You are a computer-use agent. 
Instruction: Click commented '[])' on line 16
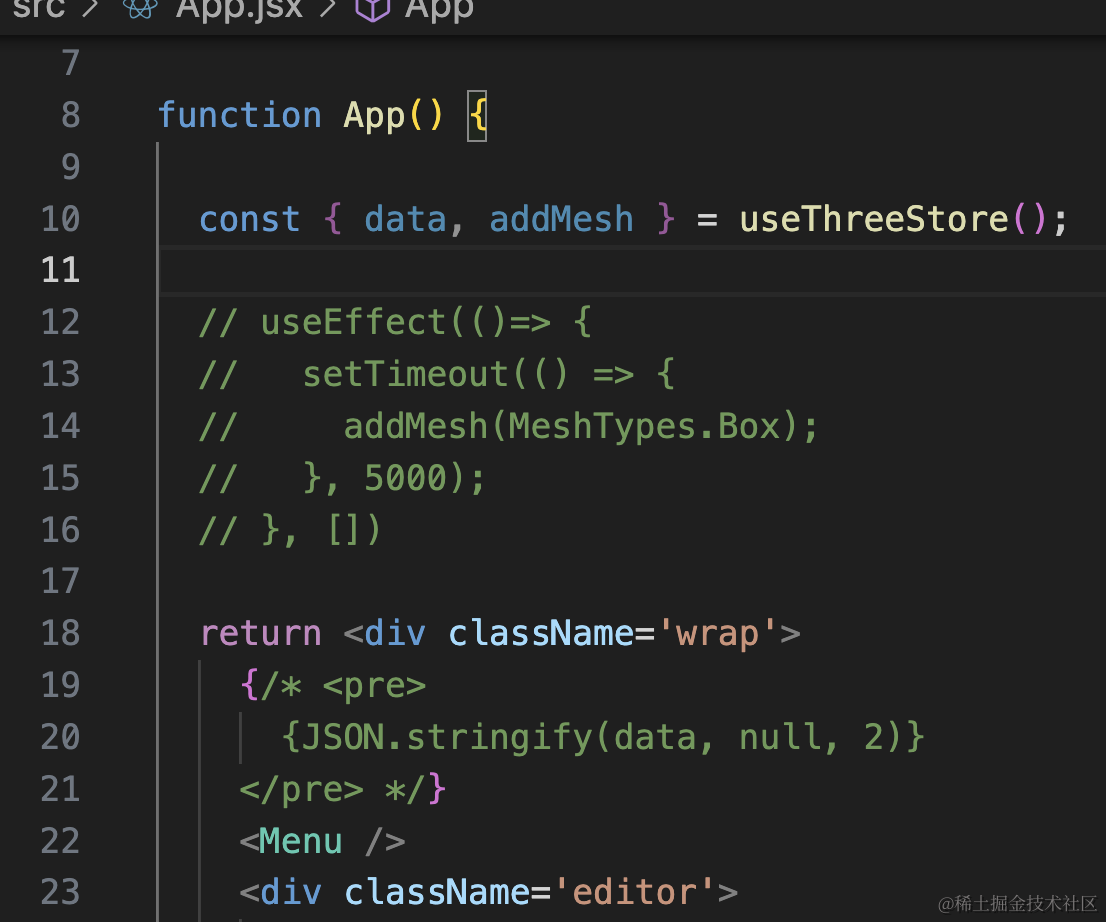coord(355,529)
